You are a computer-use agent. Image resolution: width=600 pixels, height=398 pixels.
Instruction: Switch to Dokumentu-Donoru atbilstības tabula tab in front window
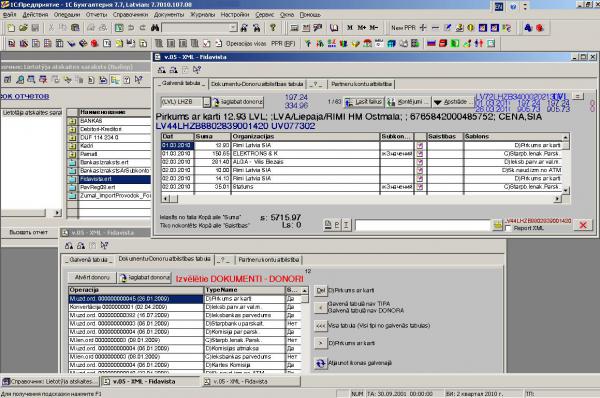pyautogui.click(x=257, y=84)
